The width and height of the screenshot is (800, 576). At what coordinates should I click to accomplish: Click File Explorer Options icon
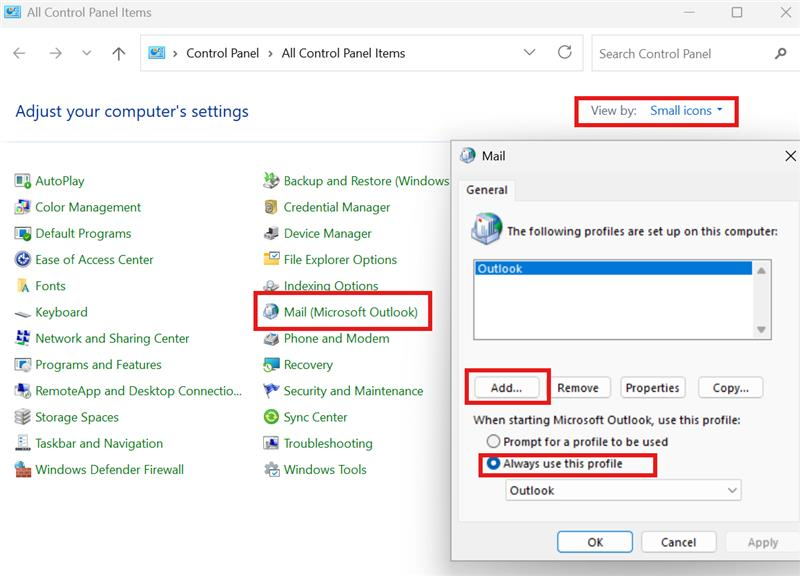(271, 259)
